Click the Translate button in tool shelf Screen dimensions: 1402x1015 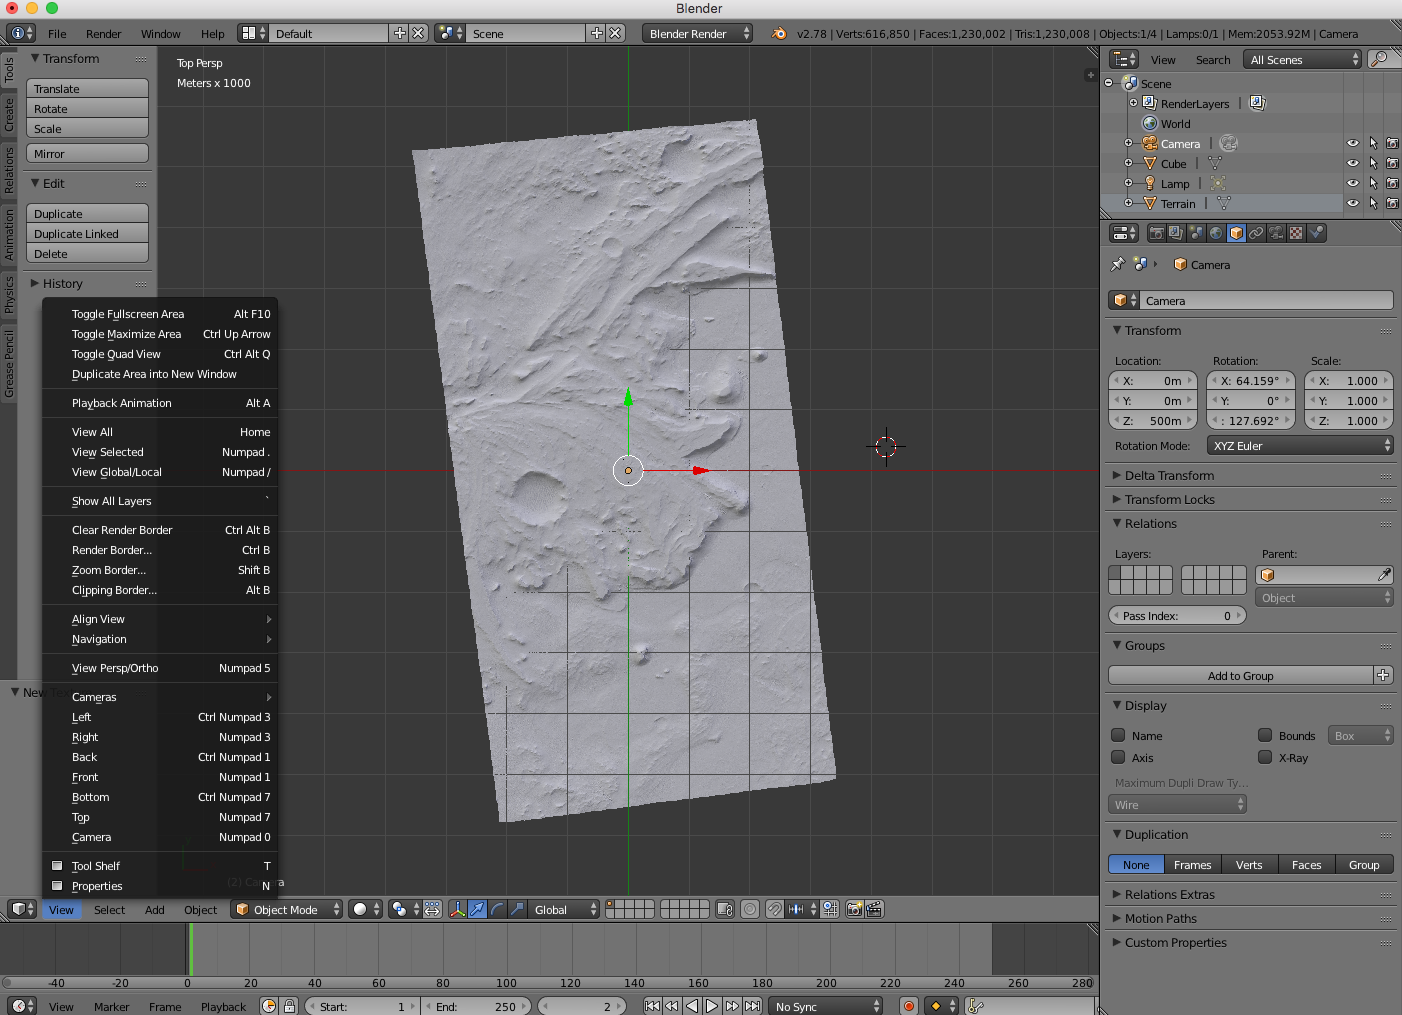click(87, 88)
